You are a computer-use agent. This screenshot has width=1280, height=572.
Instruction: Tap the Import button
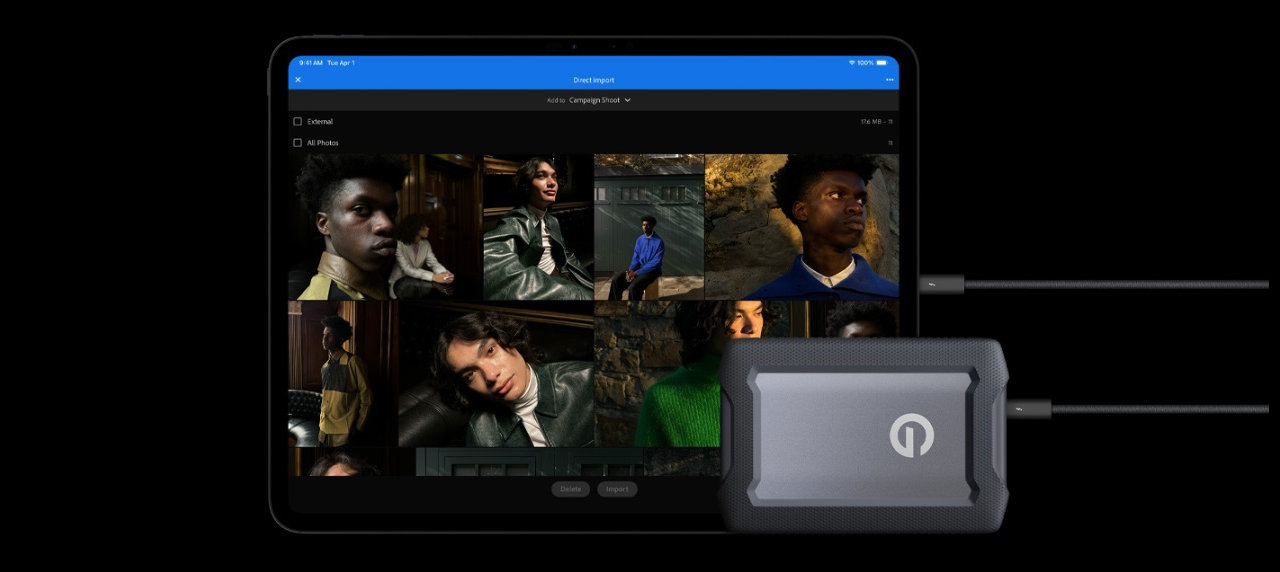617,489
